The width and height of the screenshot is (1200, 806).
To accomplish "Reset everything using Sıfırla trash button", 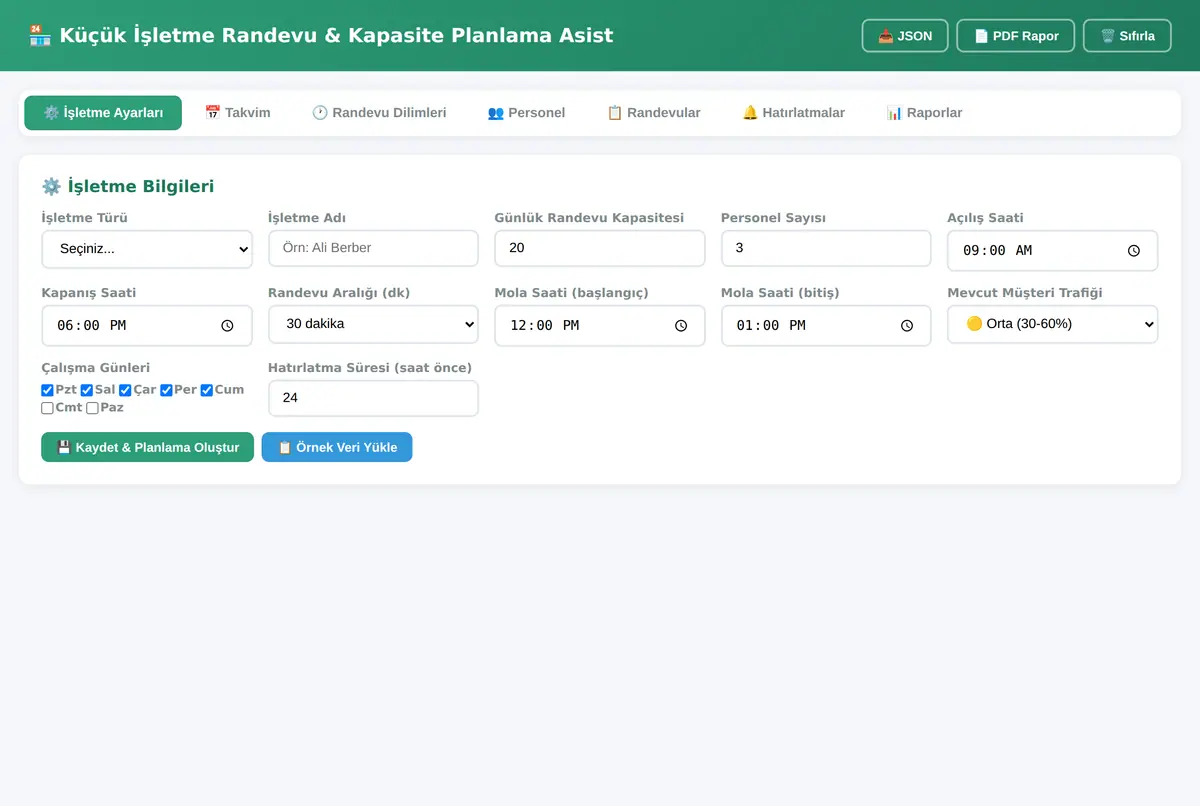I will tap(1127, 36).
